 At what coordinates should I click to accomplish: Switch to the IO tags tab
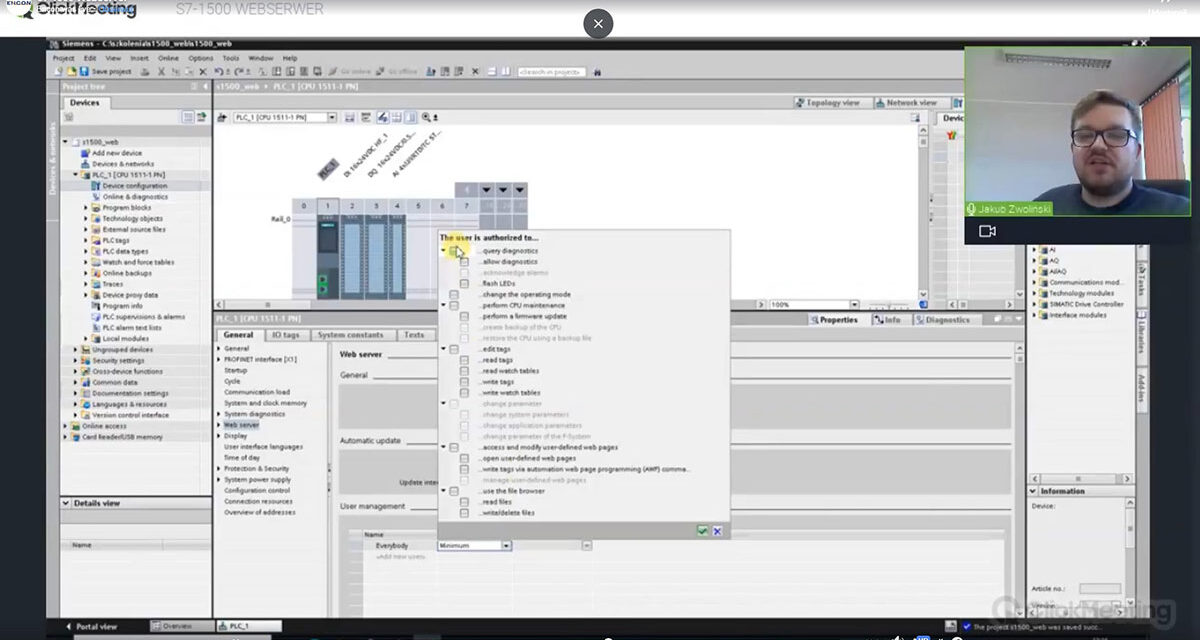[286, 335]
